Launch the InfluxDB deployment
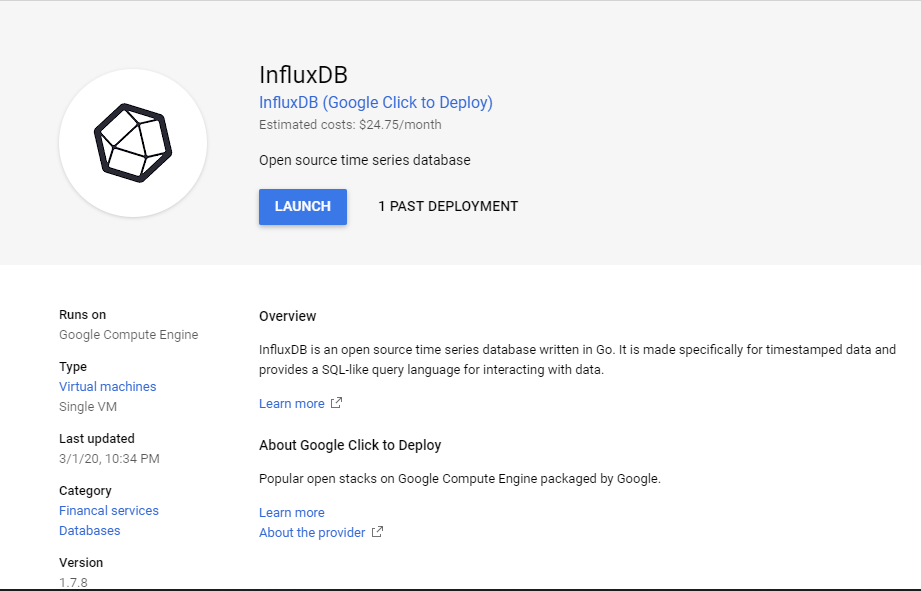 (303, 207)
